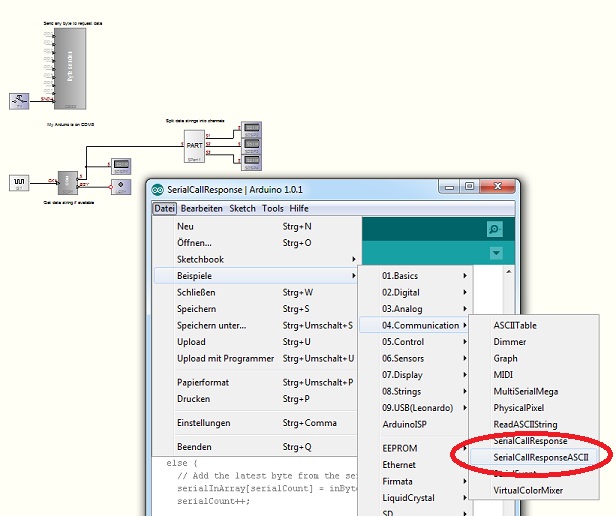Expand the EEPROM library examples
The height and width of the screenshot is (516, 616).
click(x=416, y=448)
